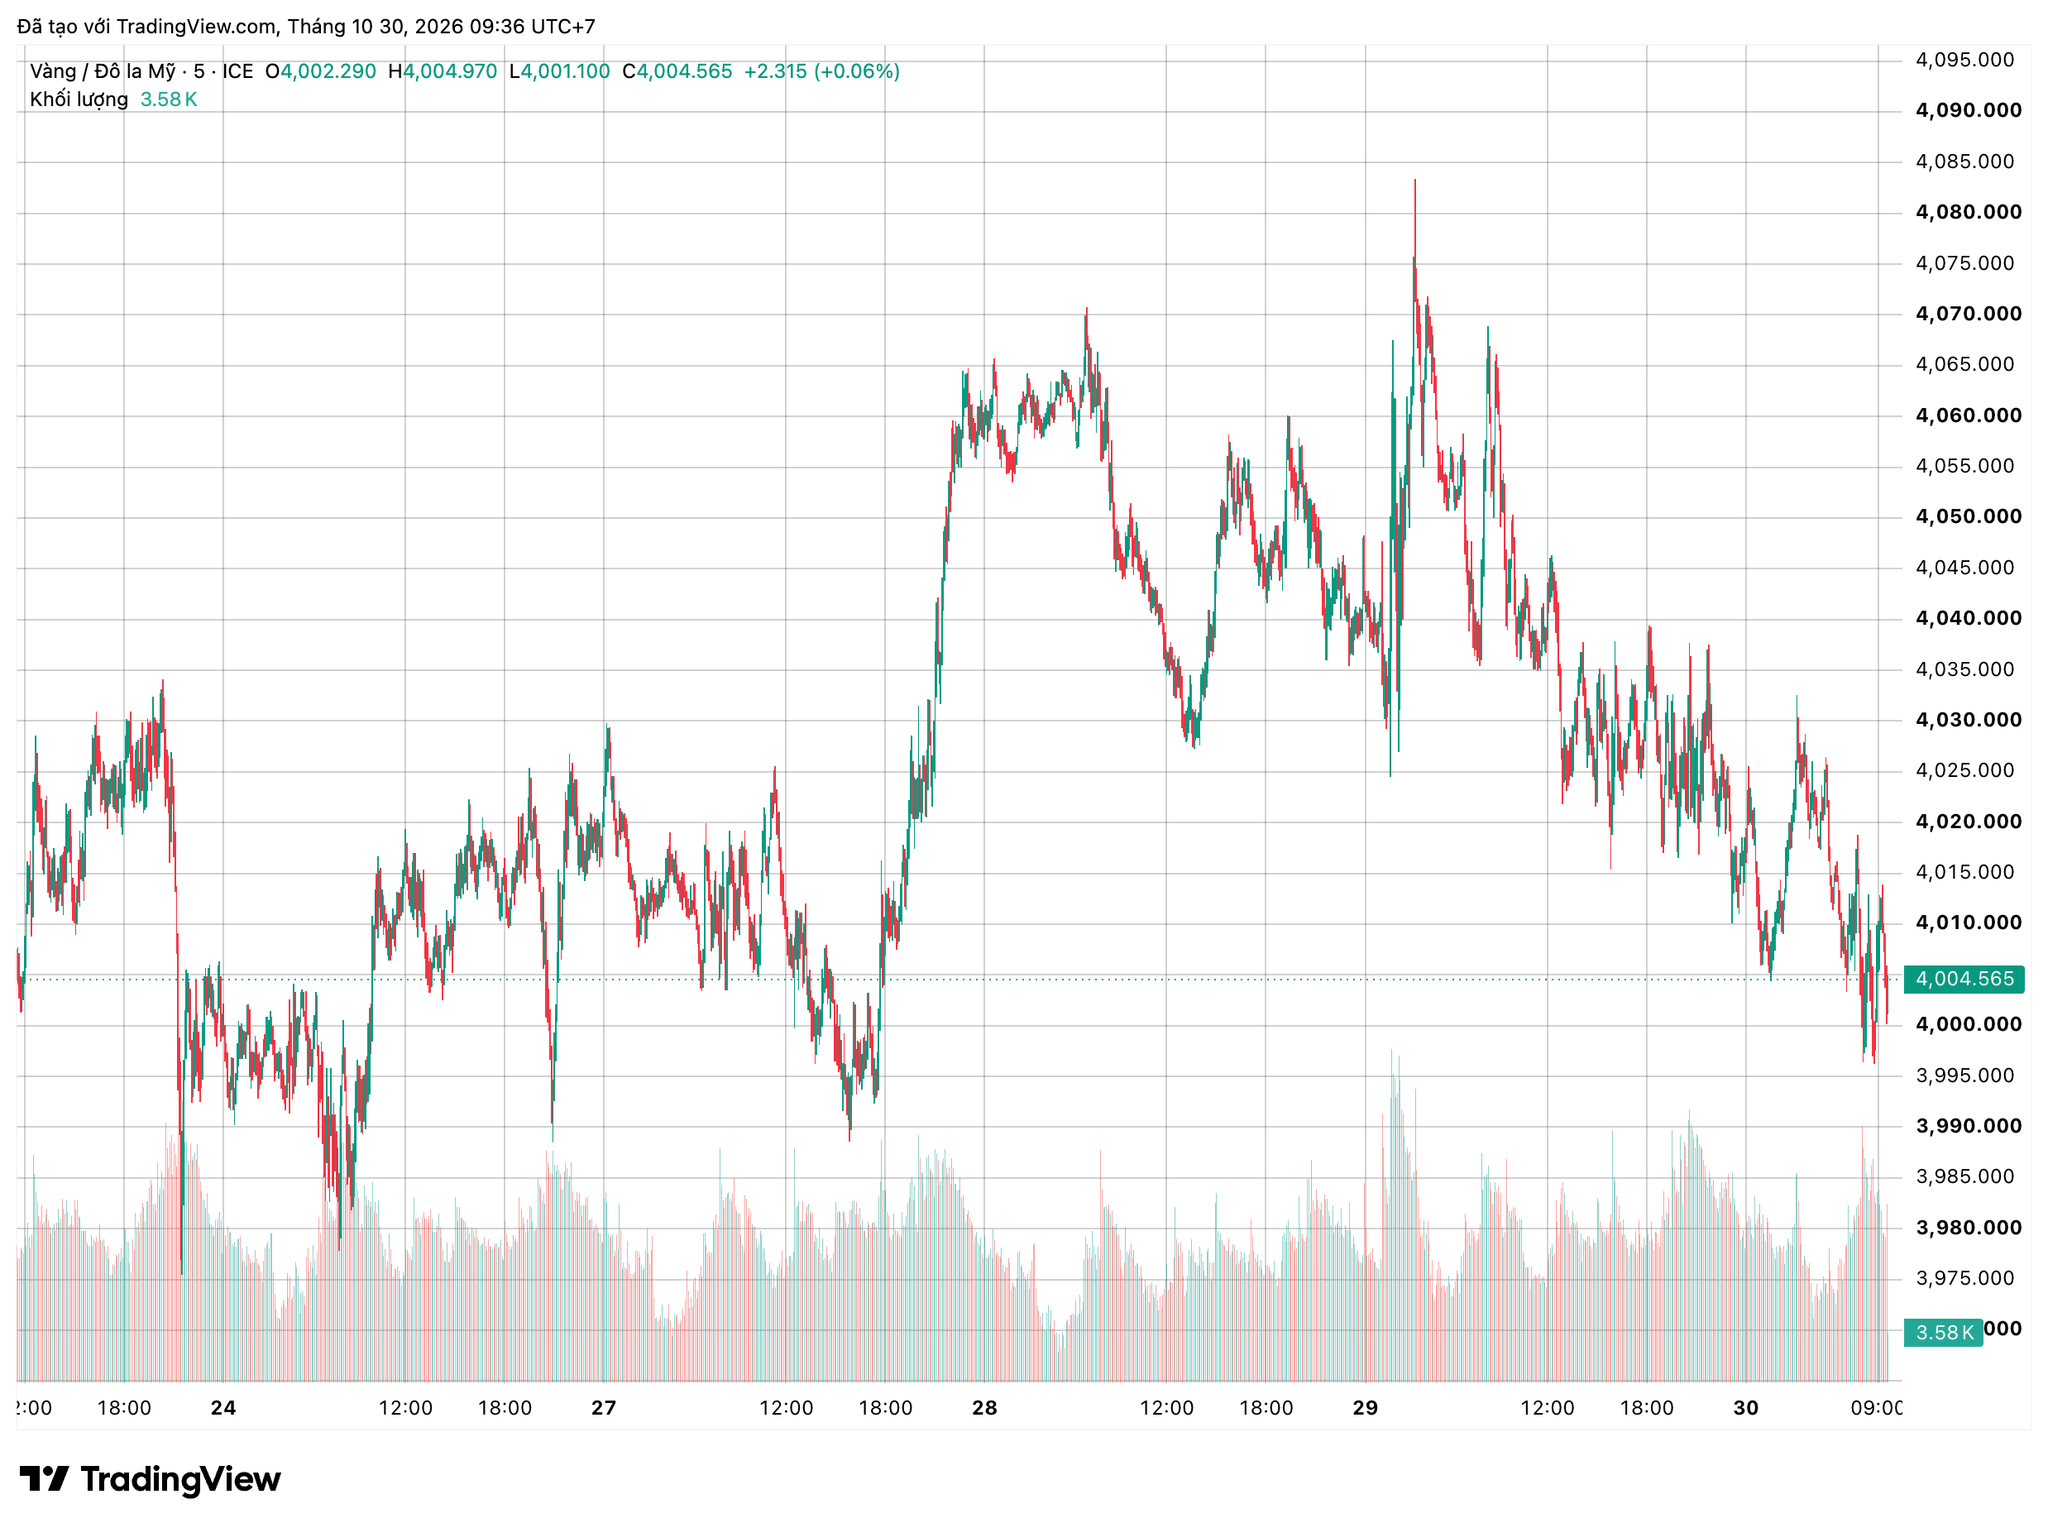Click date label 27 on time axis
The height and width of the screenshot is (1529, 2048).
(603, 1408)
